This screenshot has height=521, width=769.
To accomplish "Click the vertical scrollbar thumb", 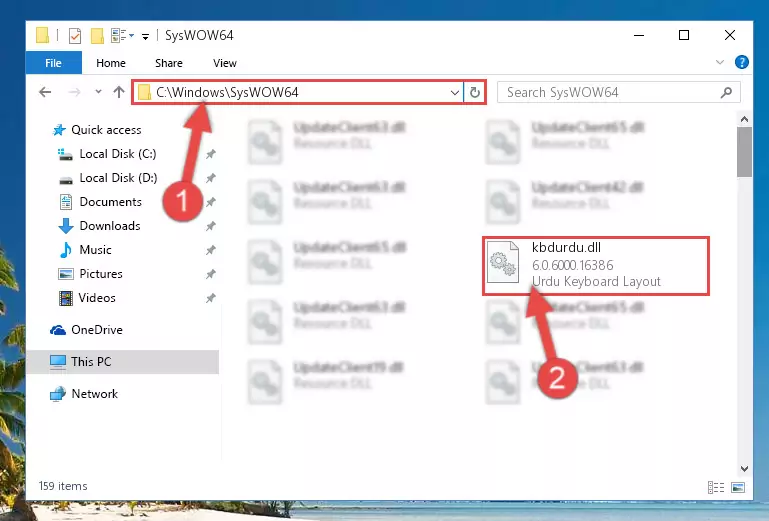I will coord(744,152).
